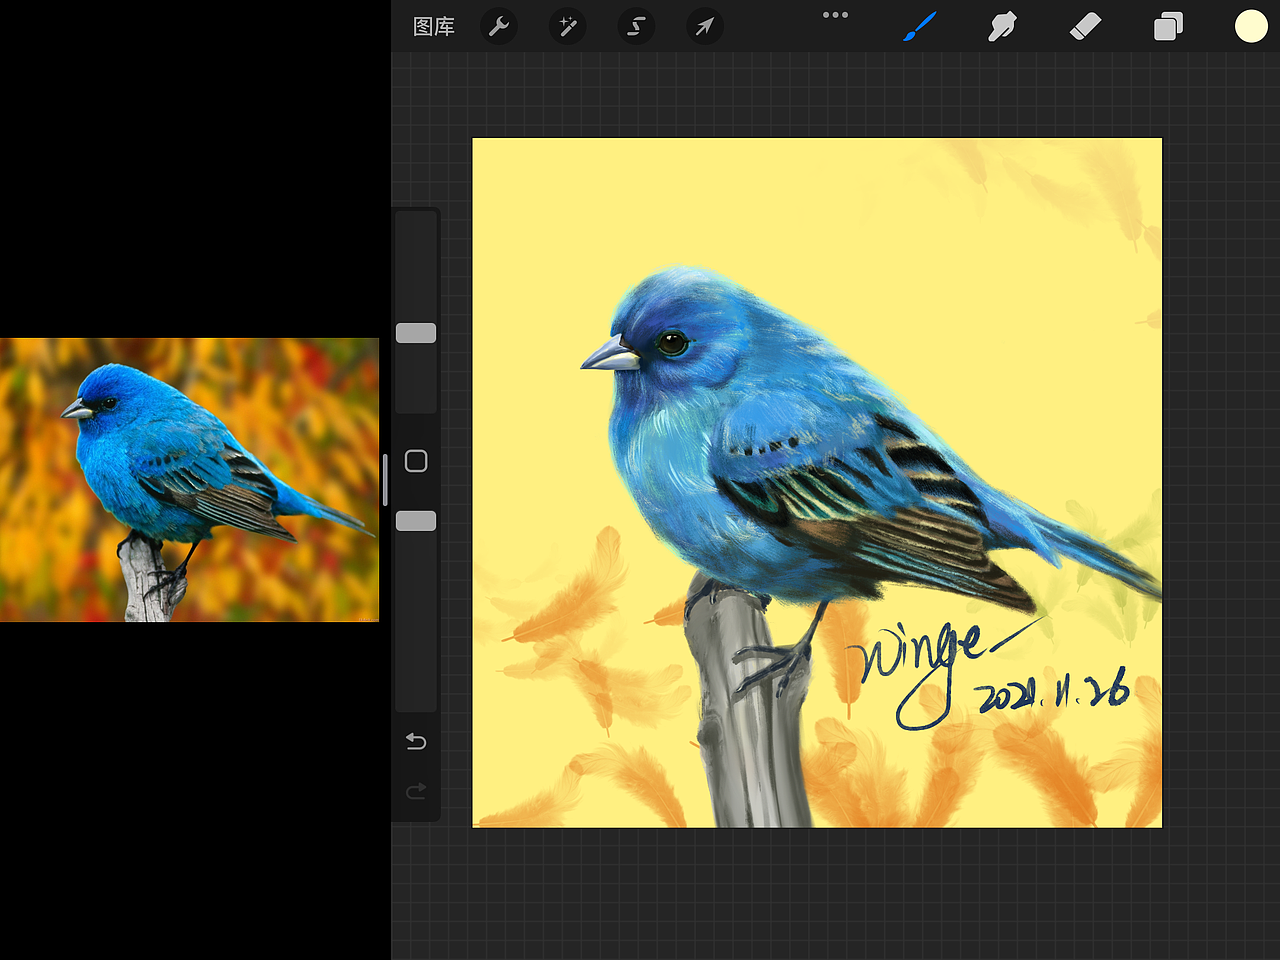Screen dimensions: 1280x960
Task: Open the Actions menu with the wrench icon
Action: (x=498, y=27)
